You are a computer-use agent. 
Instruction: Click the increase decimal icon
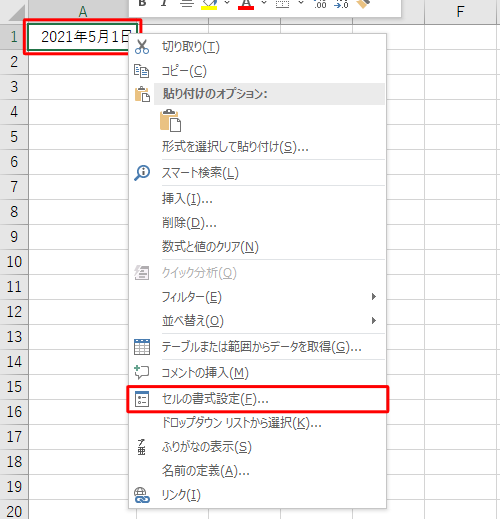320,4
